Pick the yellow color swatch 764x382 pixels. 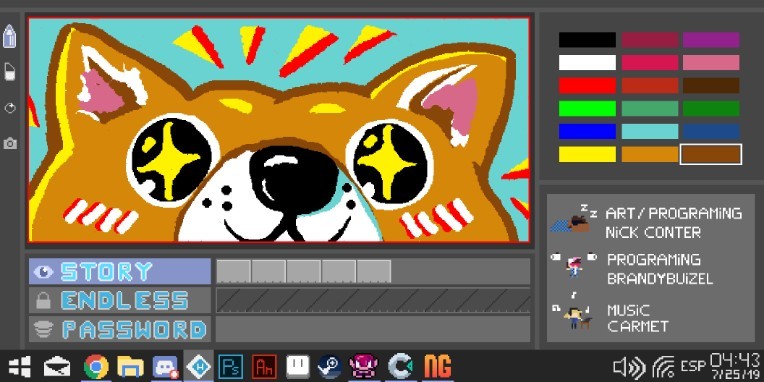587,154
